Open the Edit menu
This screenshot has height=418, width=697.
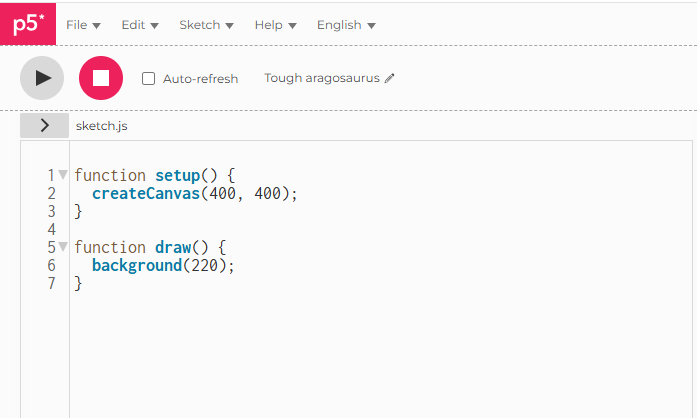pyautogui.click(x=140, y=25)
